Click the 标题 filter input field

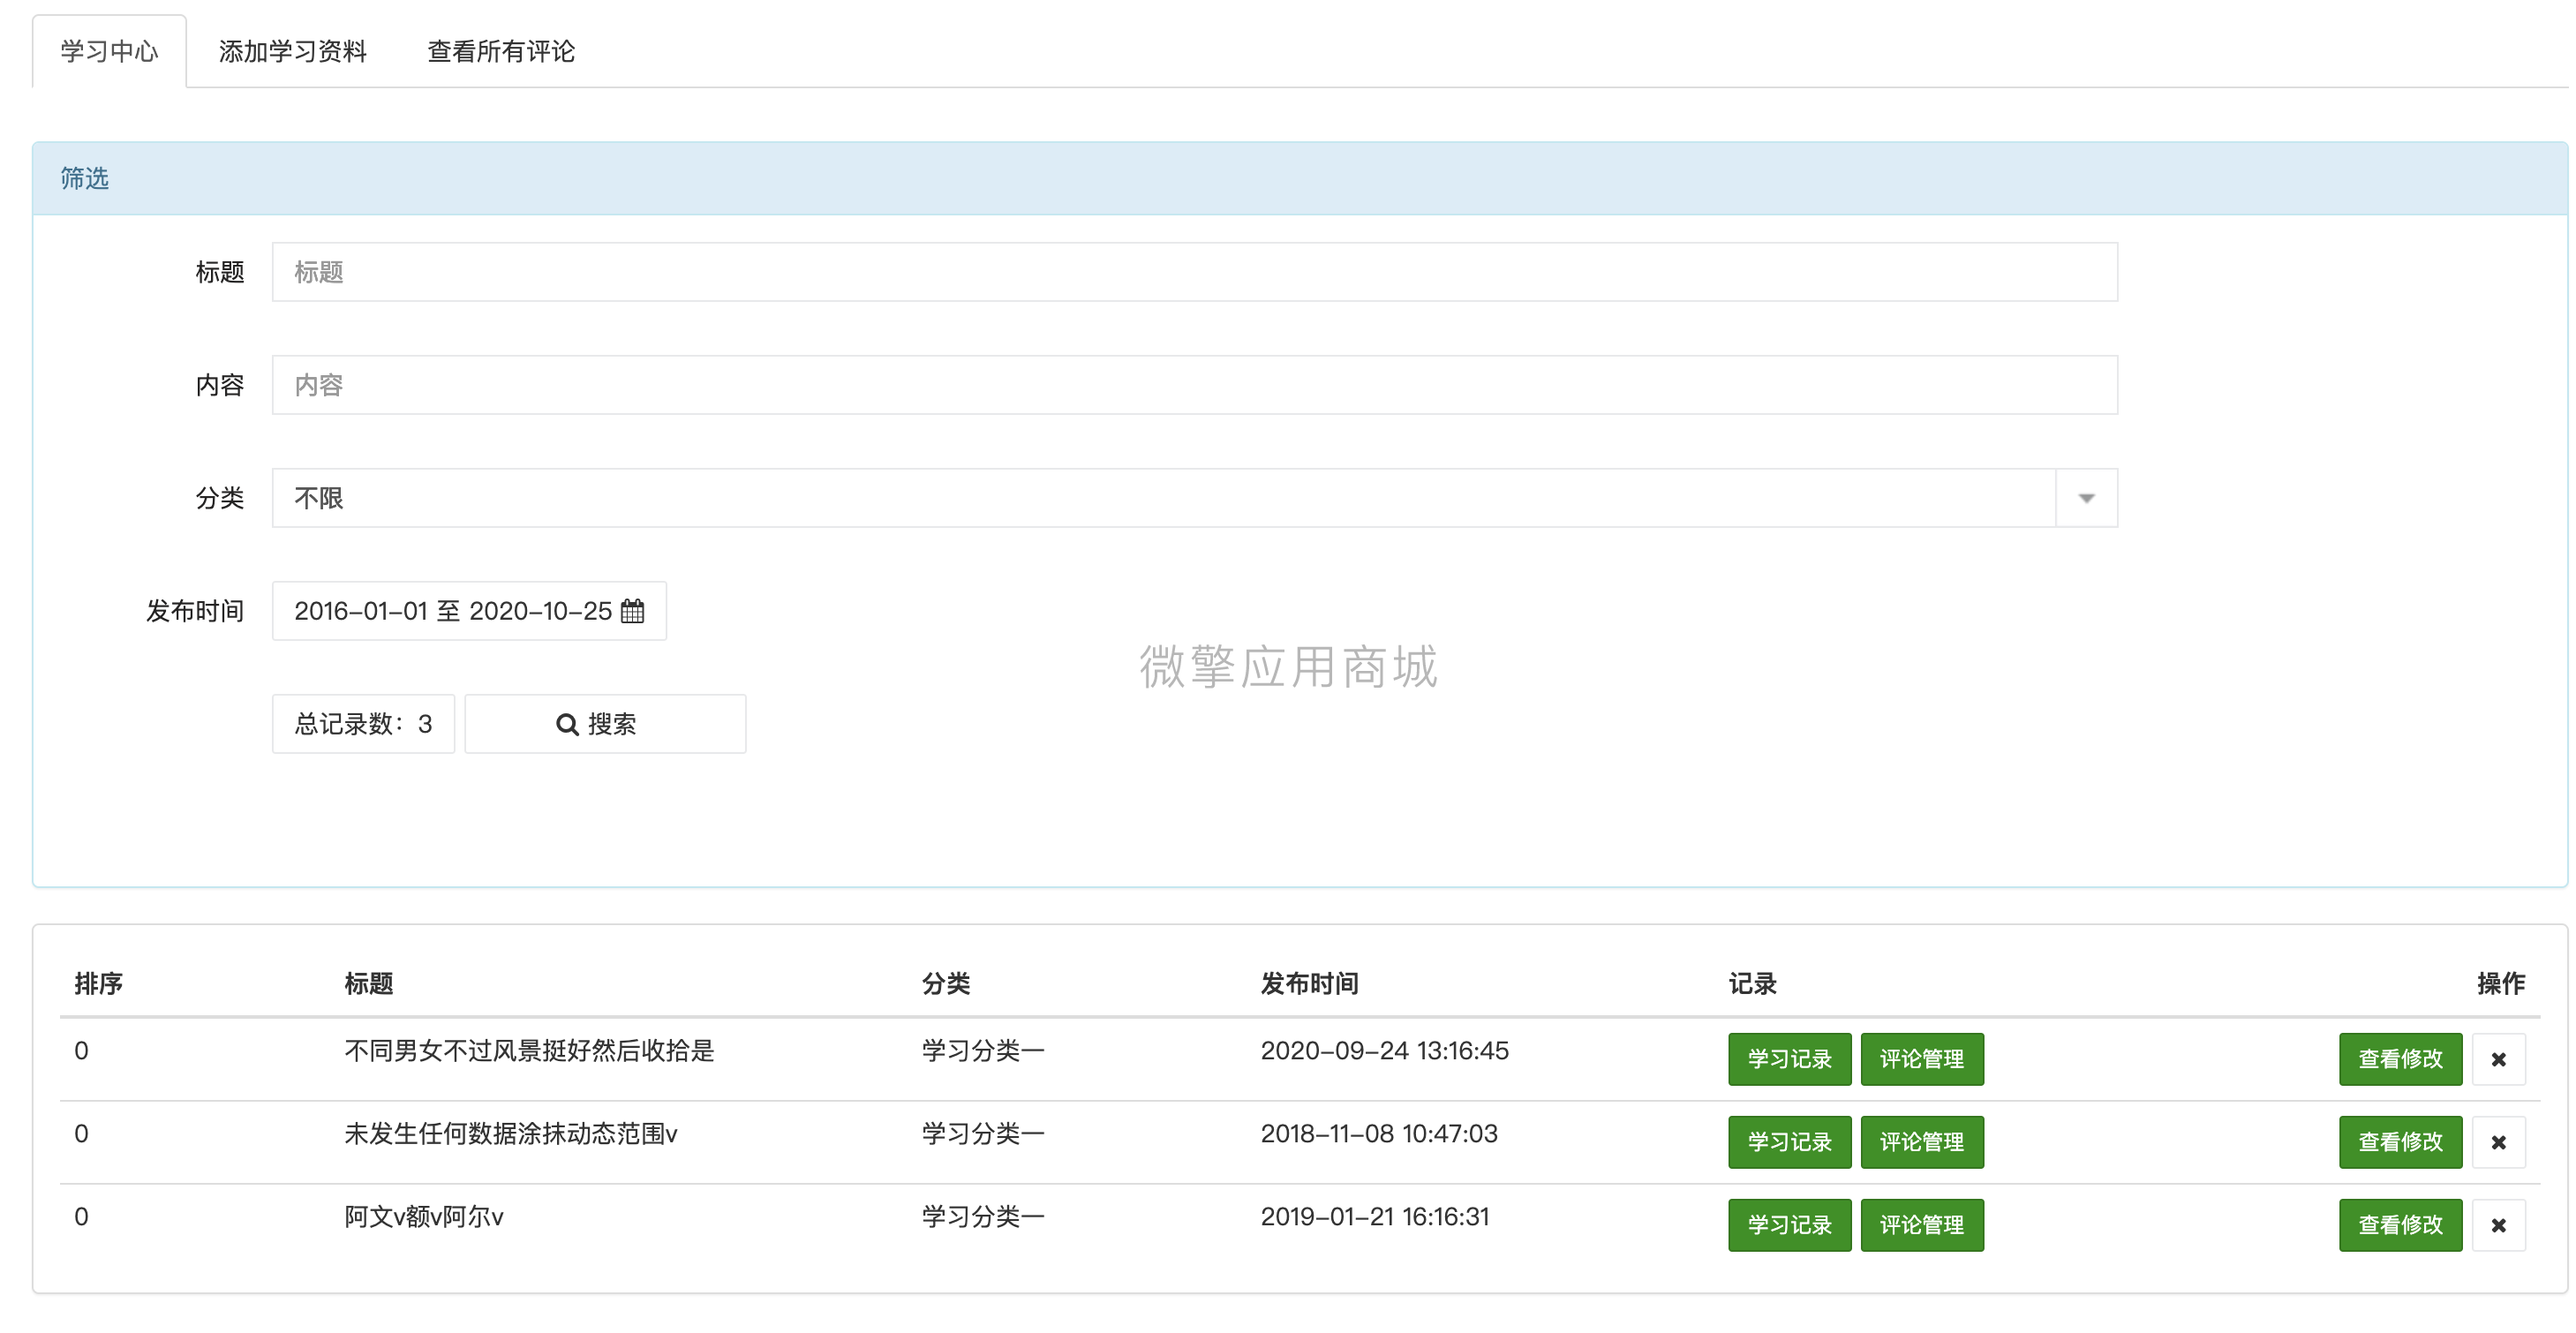pyautogui.click(x=1194, y=272)
